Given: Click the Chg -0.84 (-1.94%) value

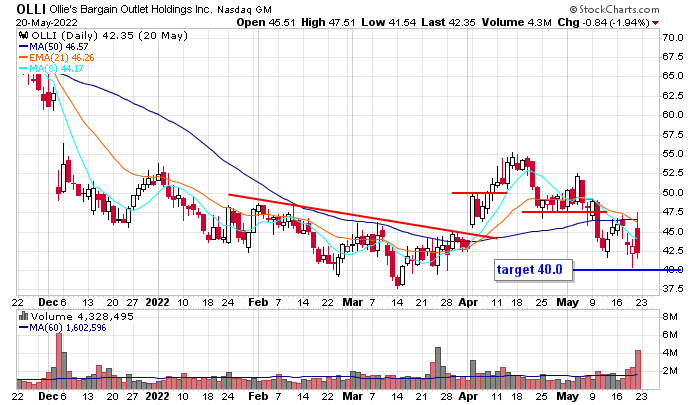Looking at the screenshot, I should [x=603, y=22].
